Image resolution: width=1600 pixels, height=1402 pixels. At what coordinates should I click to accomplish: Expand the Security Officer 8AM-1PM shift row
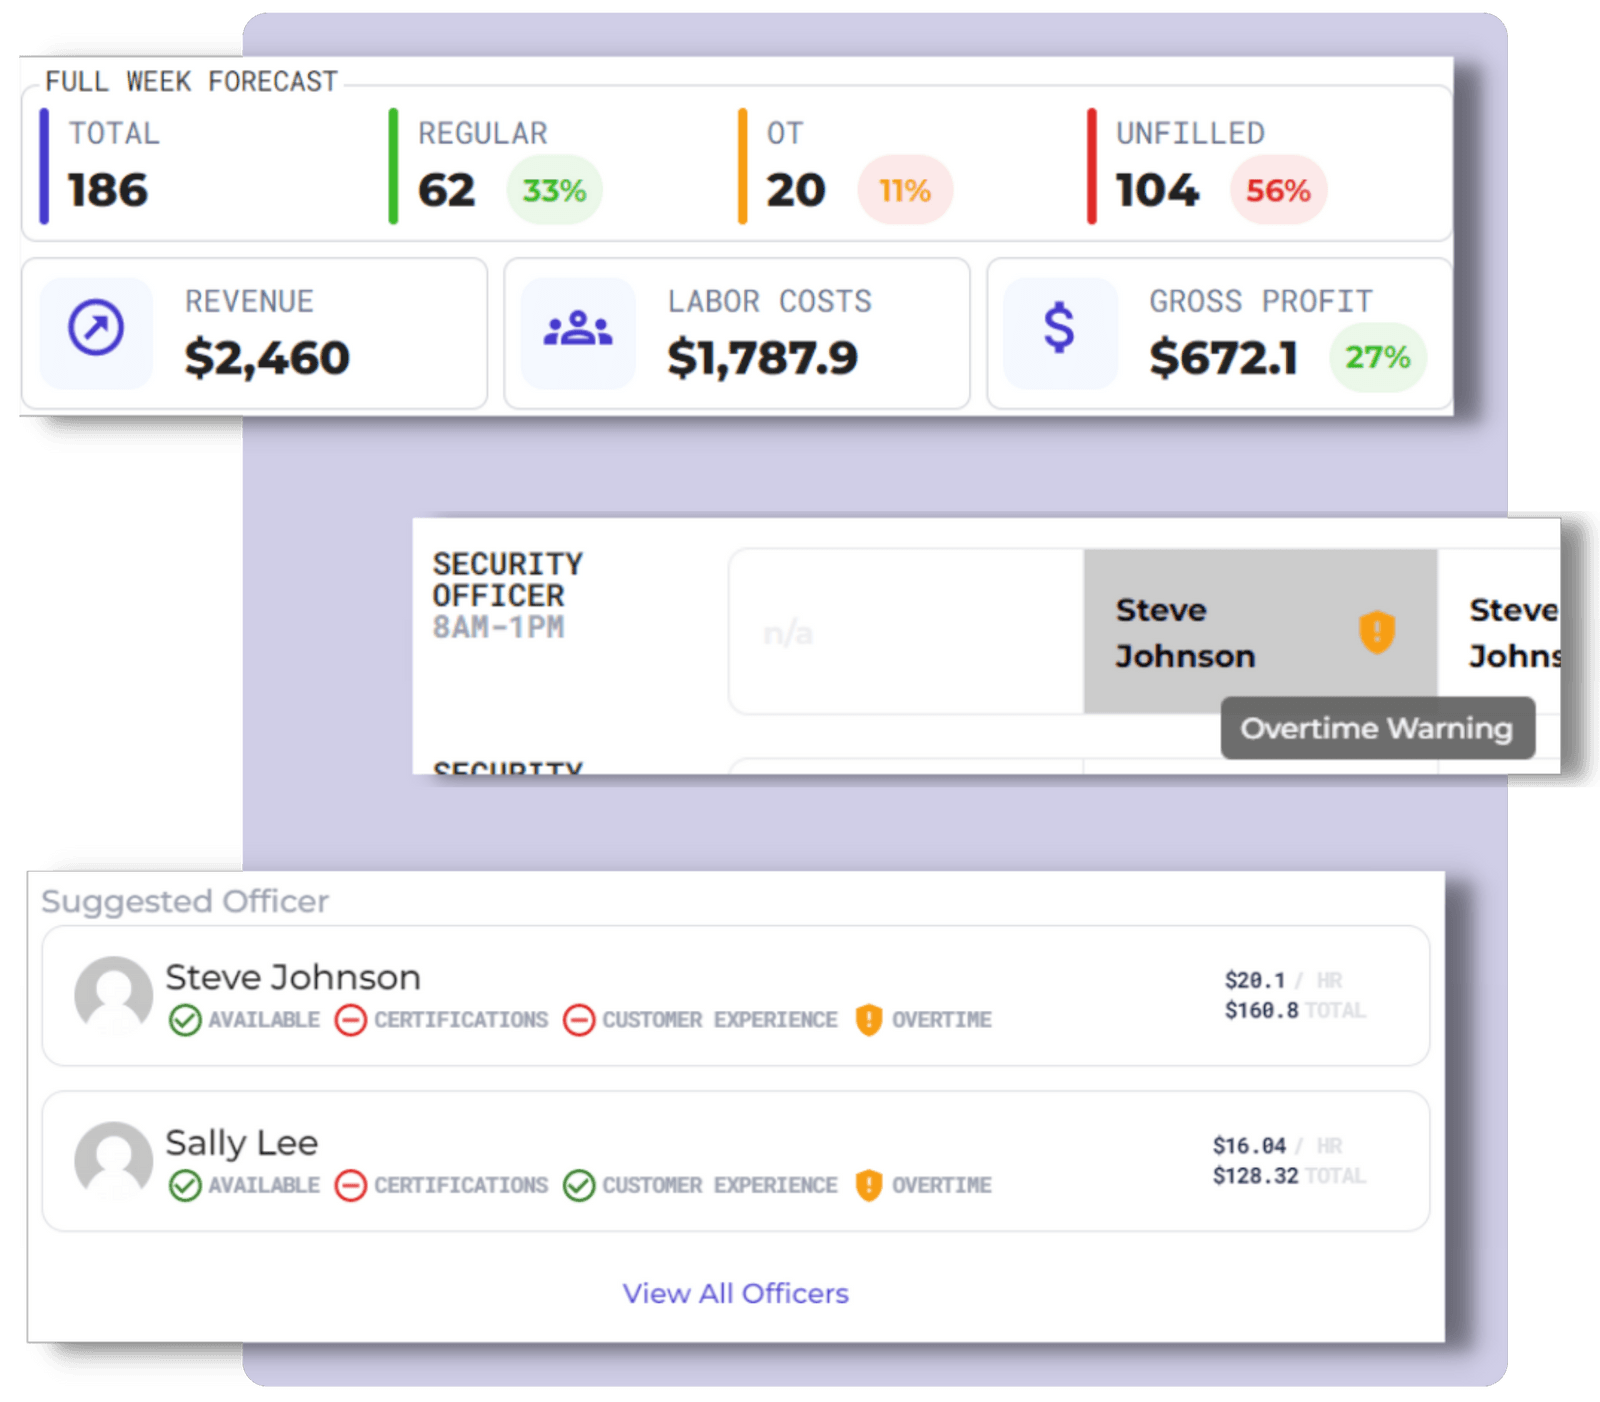[508, 594]
